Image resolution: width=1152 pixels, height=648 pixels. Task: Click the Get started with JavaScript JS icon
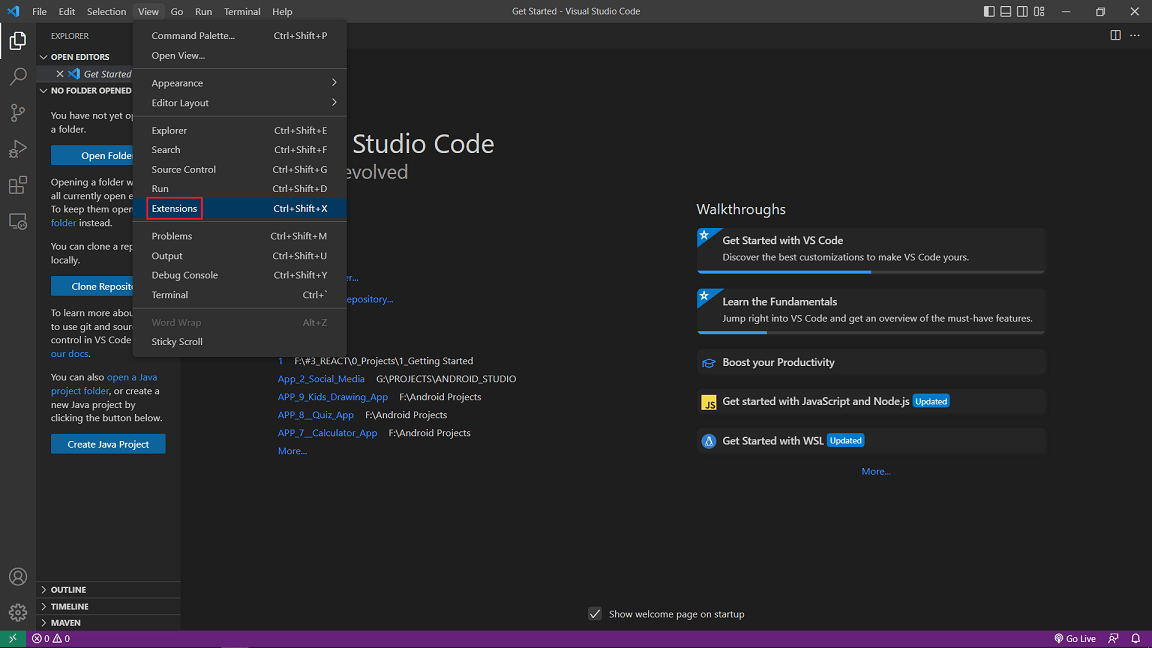coord(708,402)
